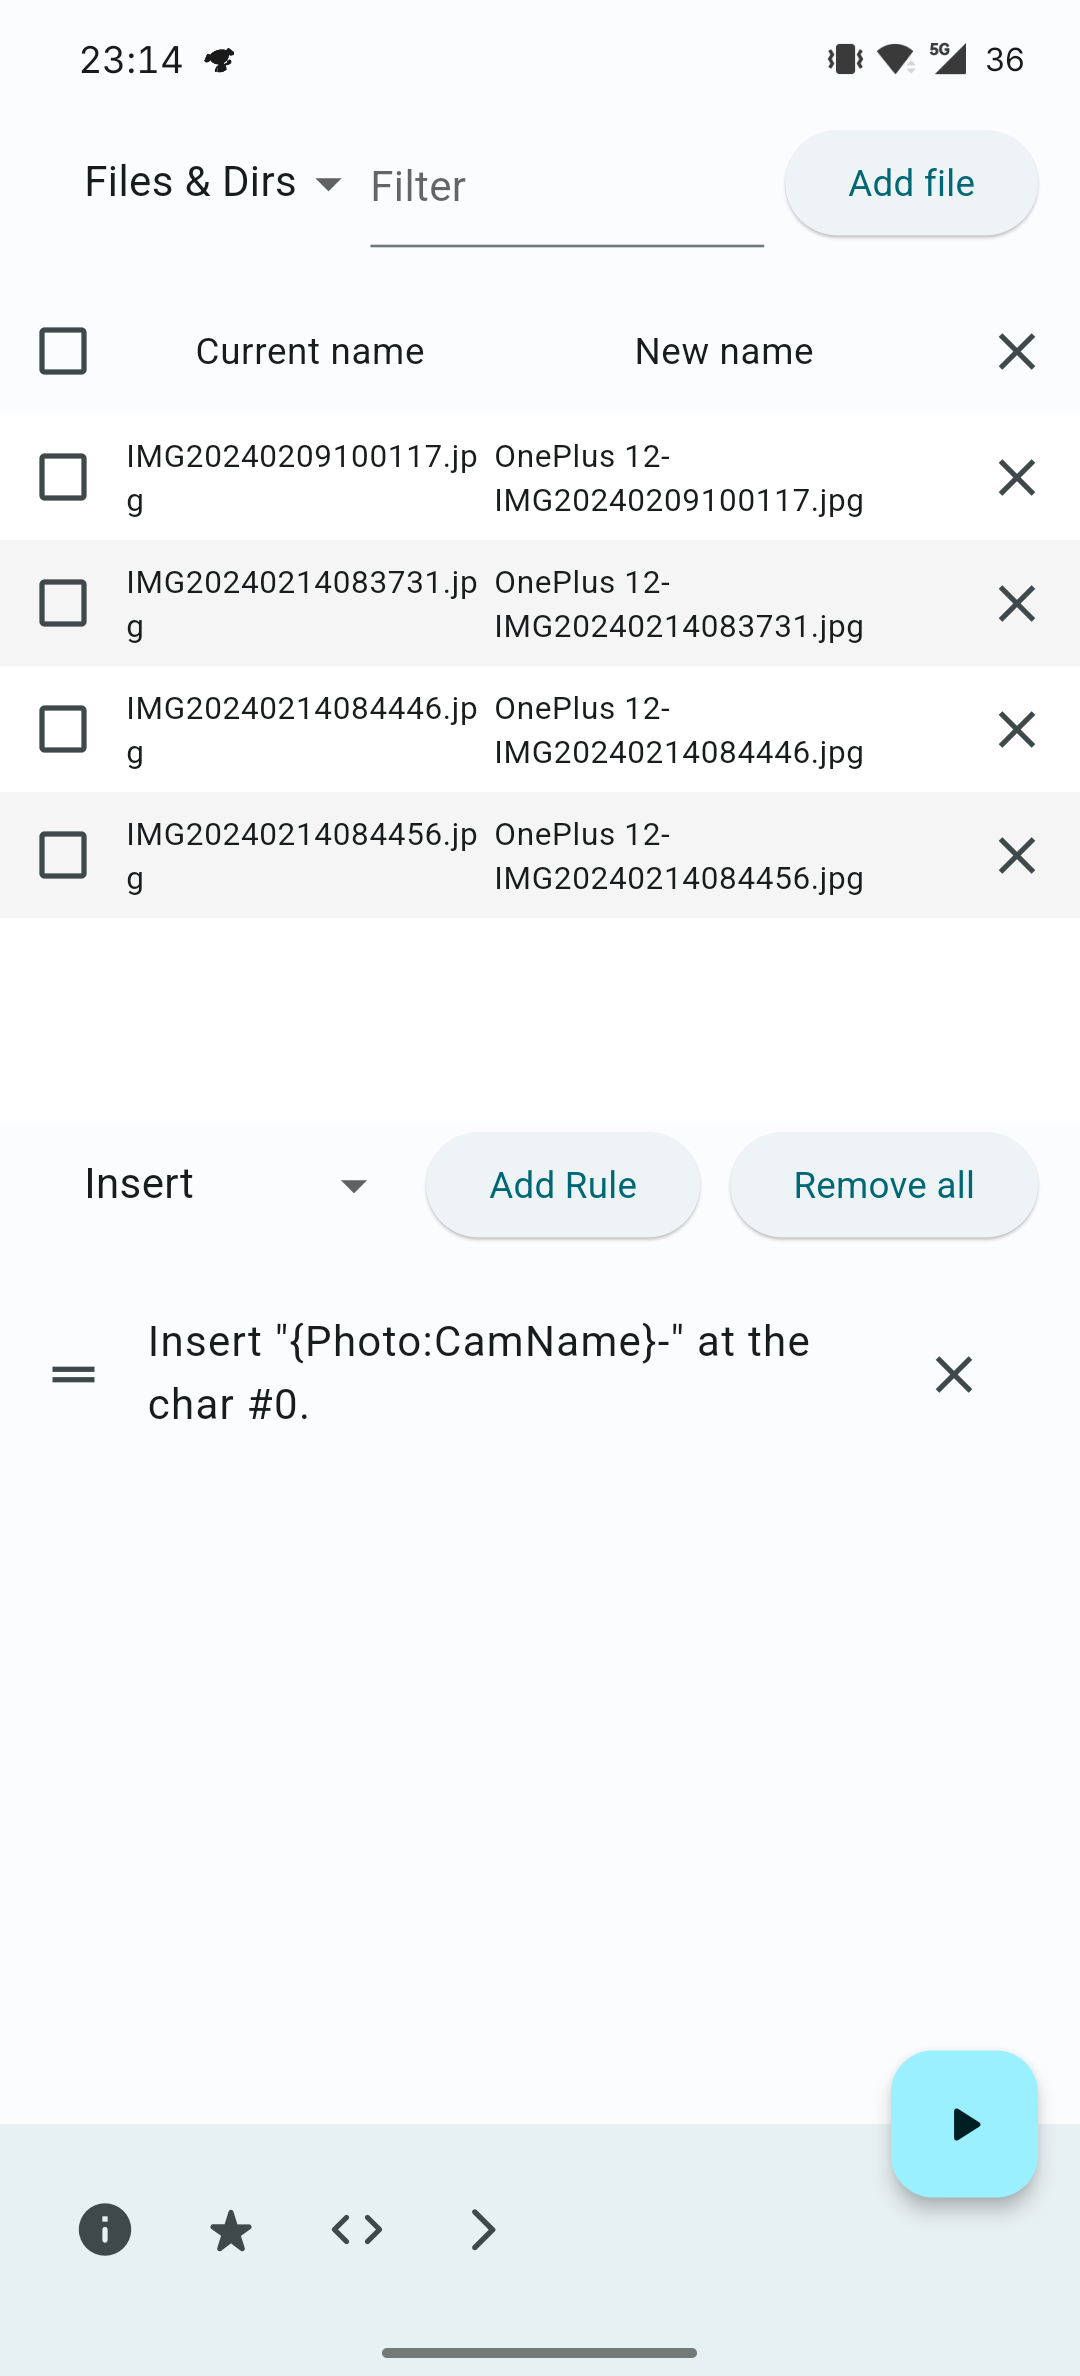1080x2376 pixels.
Task: Open the Insert {Photo:CamName} rule text
Action: [x=479, y=1373]
